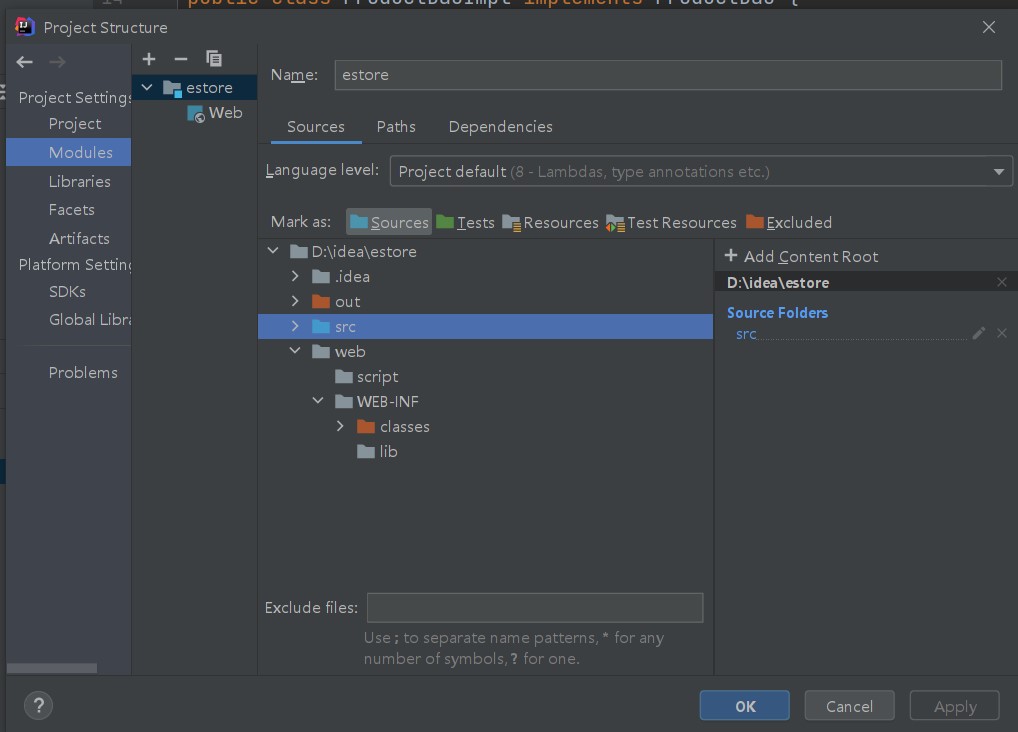Image resolution: width=1018 pixels, height=732 pixels.
Task: Open SDKs platform settings
Action: 67,292
